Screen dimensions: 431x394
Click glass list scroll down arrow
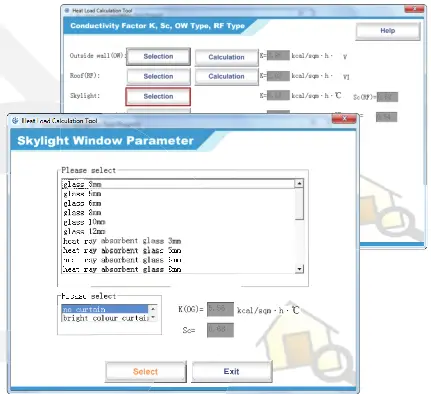click(x=299, y=269)
